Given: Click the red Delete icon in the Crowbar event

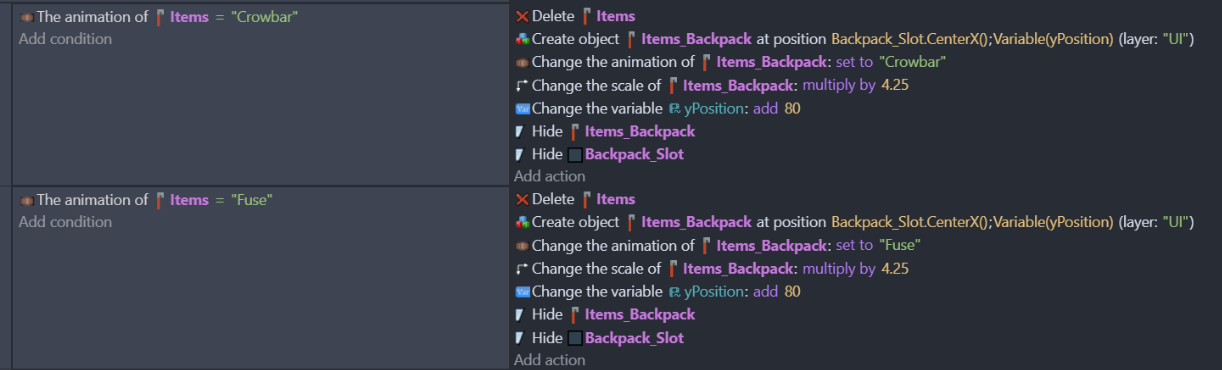Looking at the screenshot, I should 522,16.
